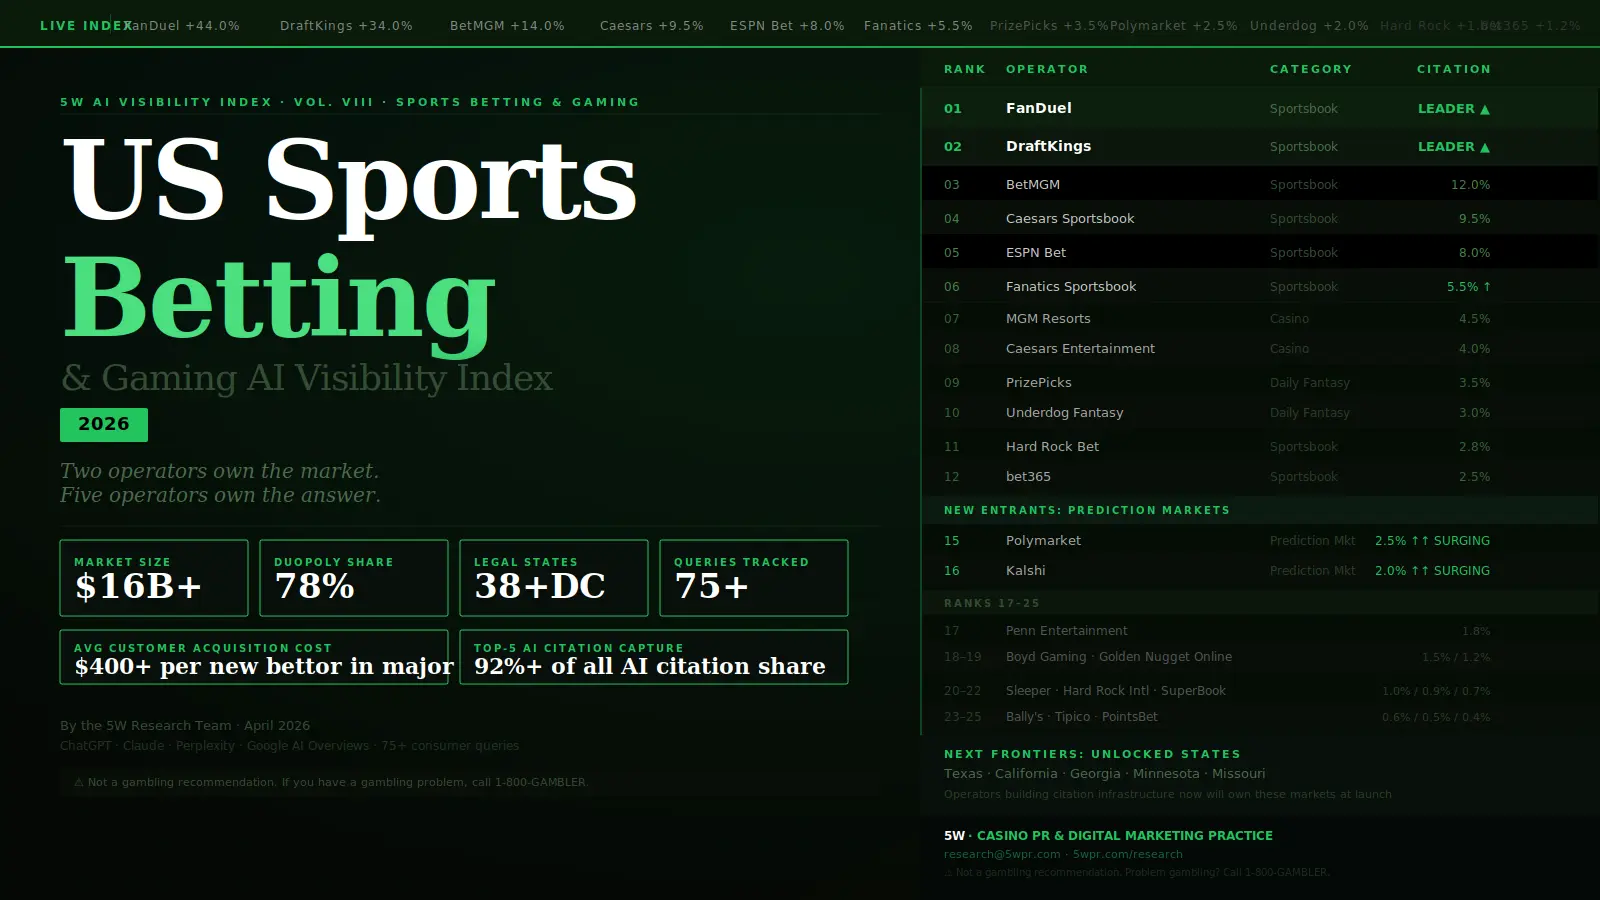1600x900 pixels.
Task: Click FanDuel's LEADER citation badge
Action: click(x=1454, y=109)
